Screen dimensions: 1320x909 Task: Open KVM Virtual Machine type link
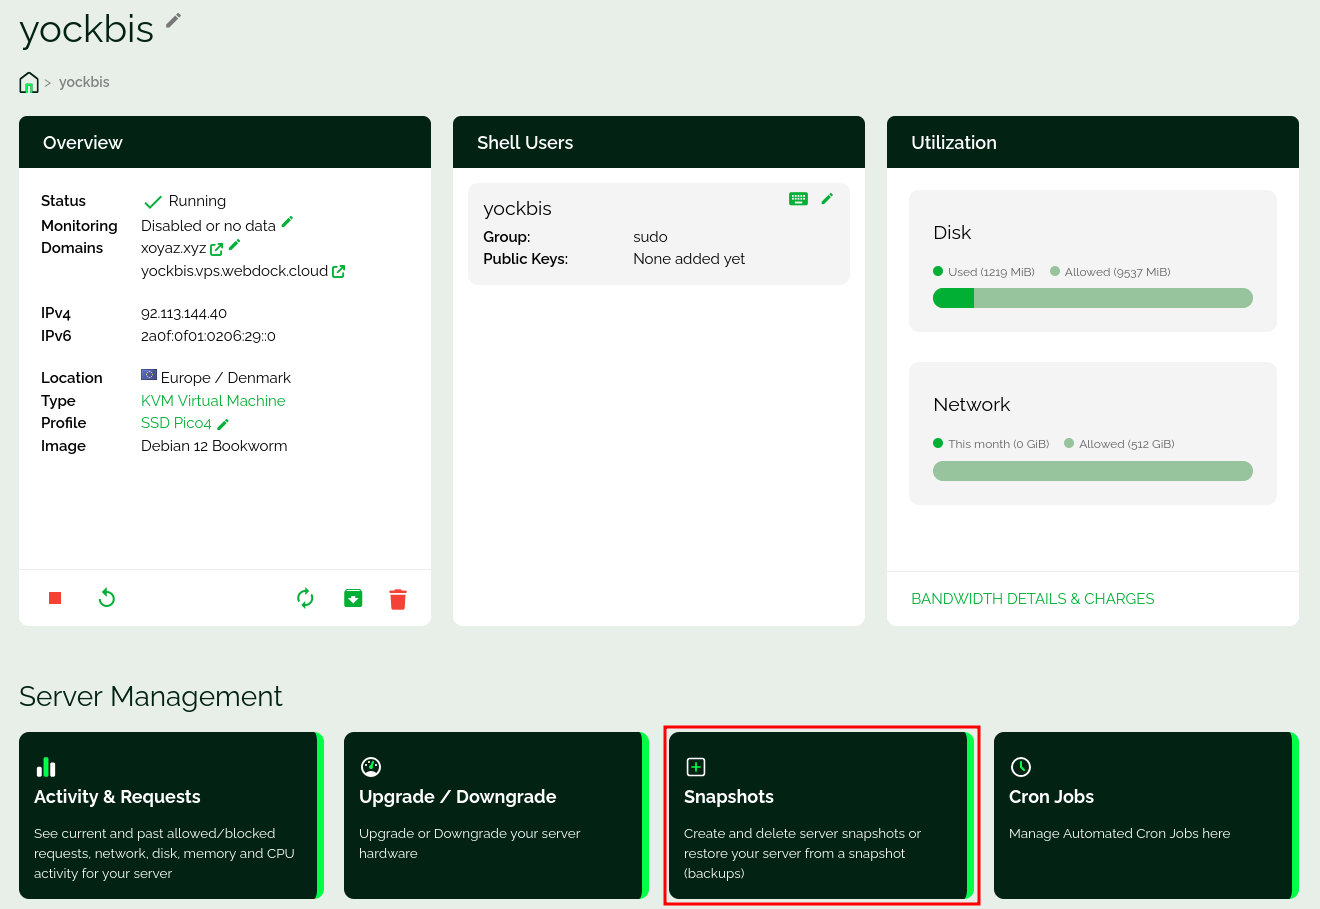(x=213, y=401)
